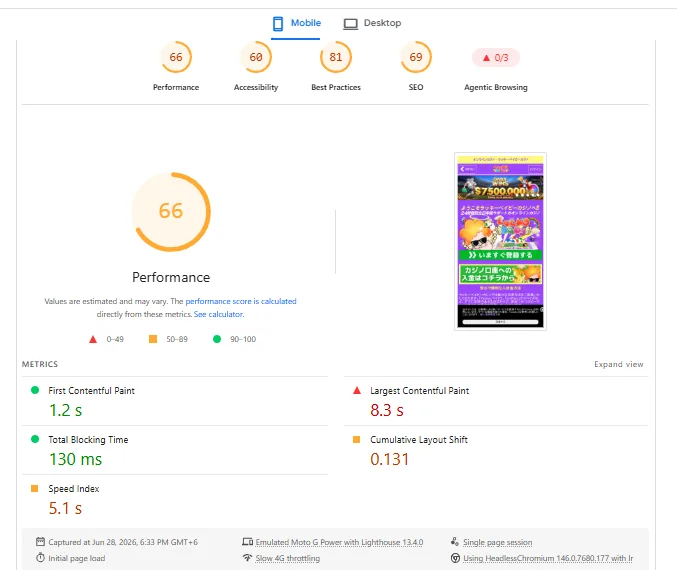
Task: Click the Initial page load text
Action: 77,558
